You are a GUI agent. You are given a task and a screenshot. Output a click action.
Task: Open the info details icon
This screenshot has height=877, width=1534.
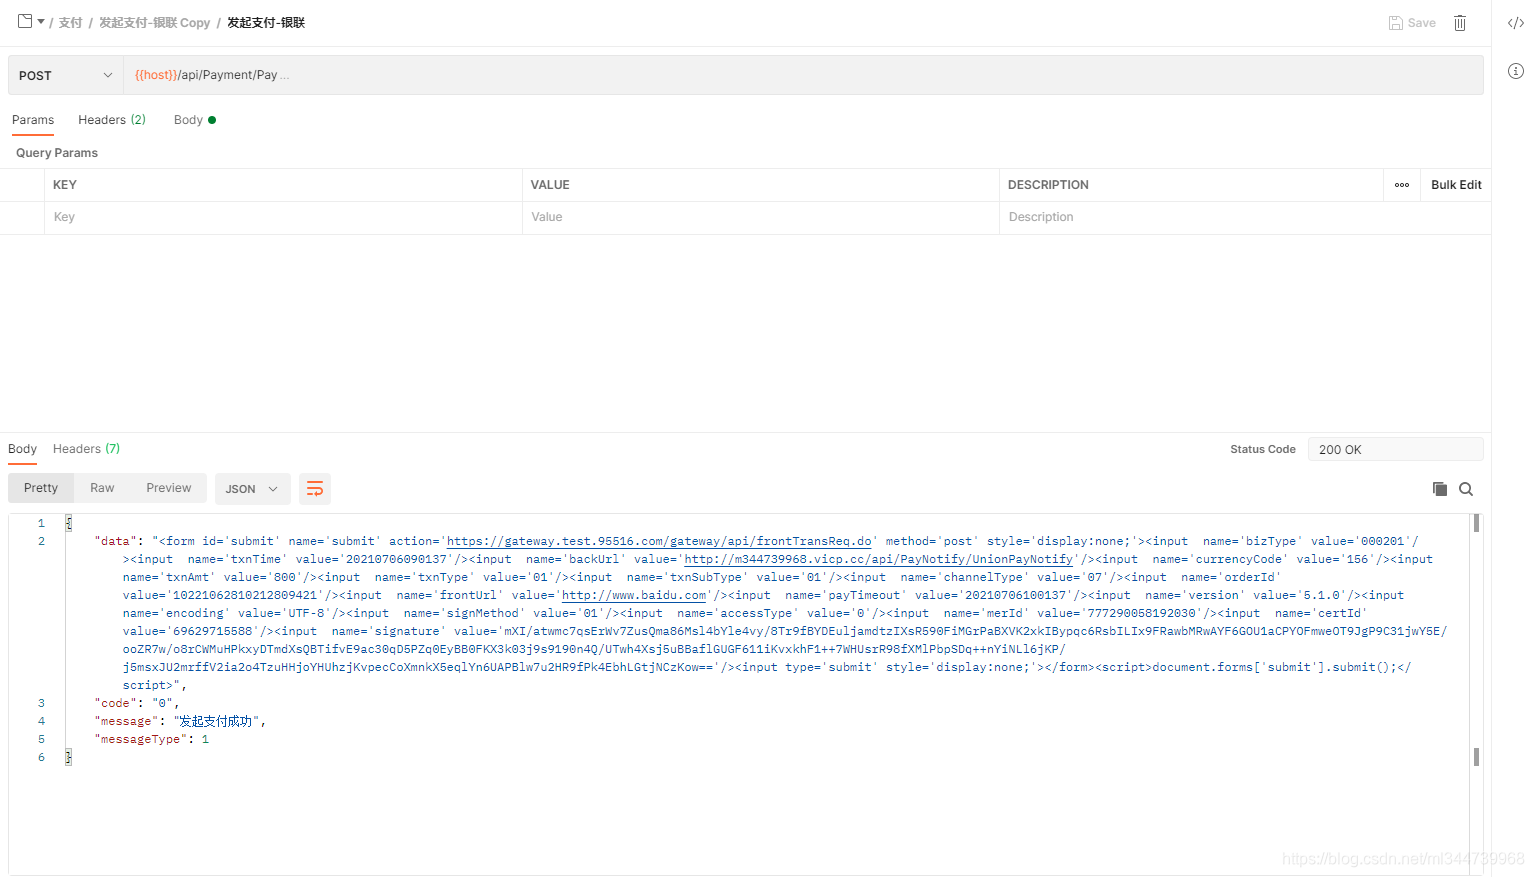pyautogui.click(x=1516, y=71)
